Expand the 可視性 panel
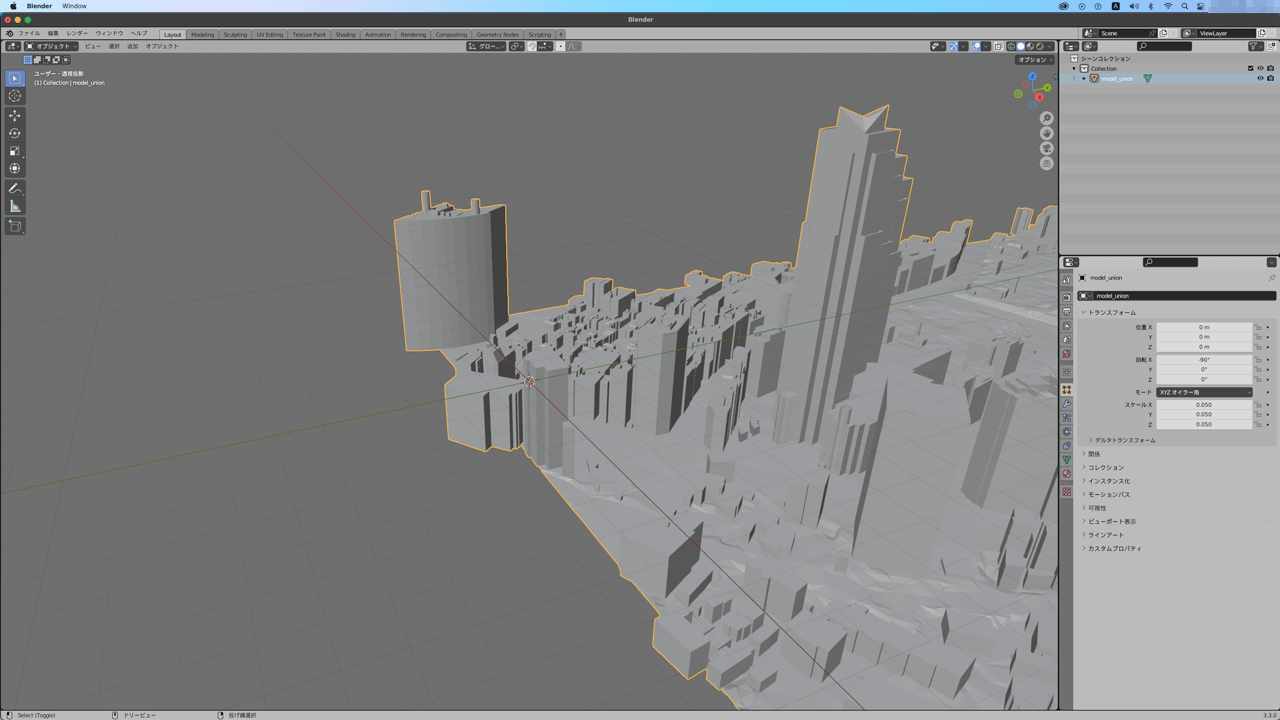1280x720 pixels. point(1095,508)
